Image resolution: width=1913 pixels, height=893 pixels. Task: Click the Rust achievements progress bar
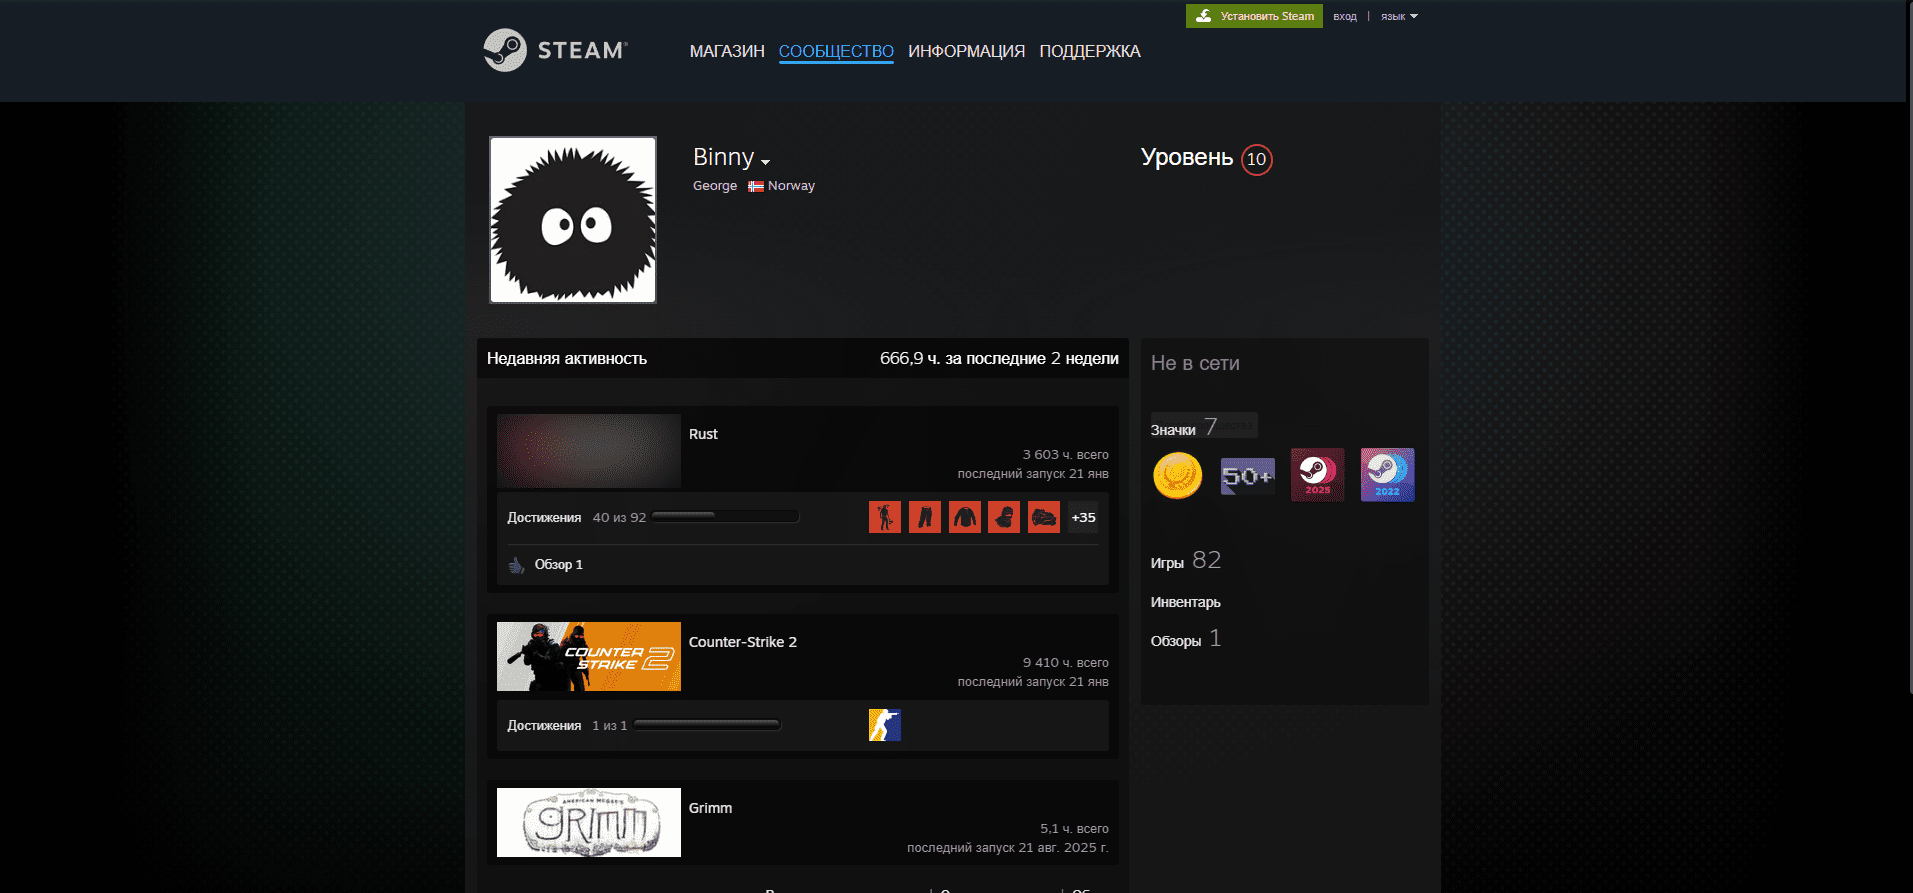[725, 517]
